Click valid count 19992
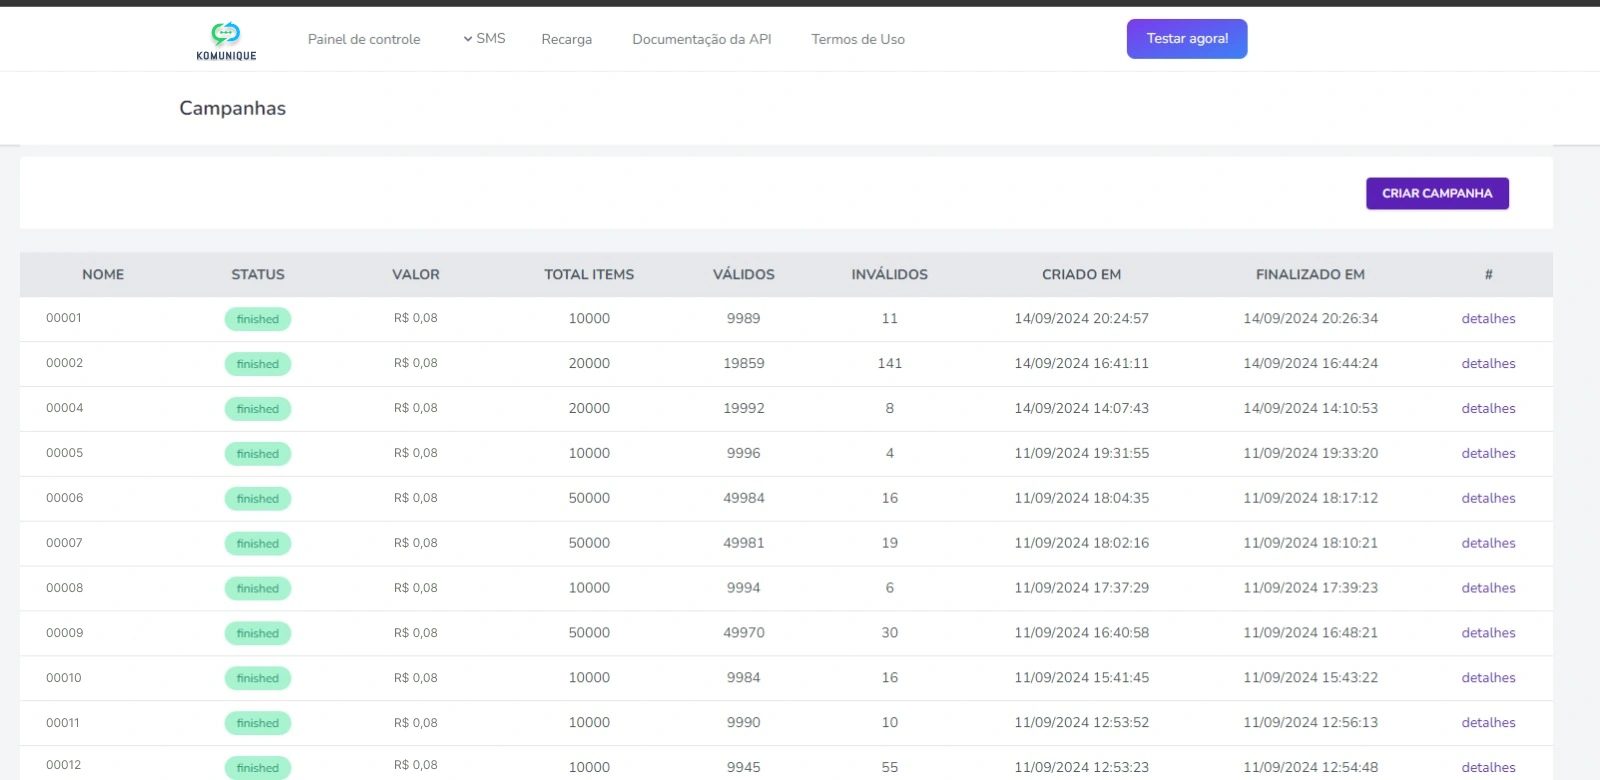The width and height of the screenshot is (1600, 780). (744, 408)
